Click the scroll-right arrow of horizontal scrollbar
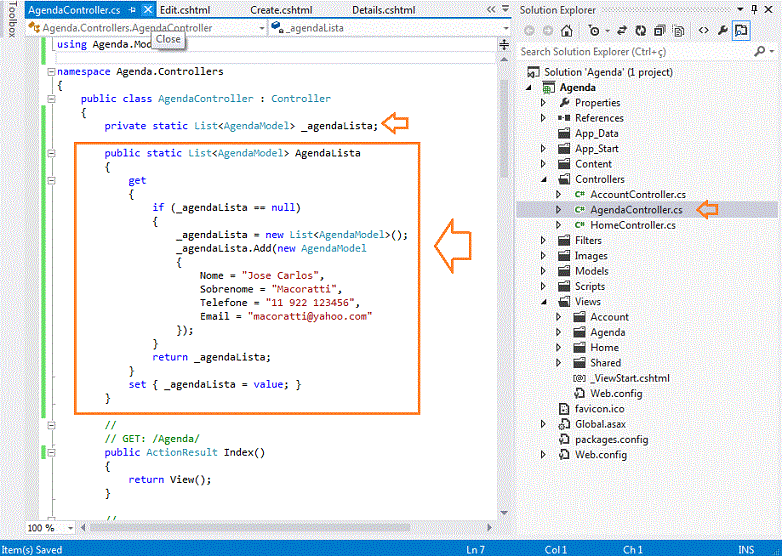 [x=490, y=527]
